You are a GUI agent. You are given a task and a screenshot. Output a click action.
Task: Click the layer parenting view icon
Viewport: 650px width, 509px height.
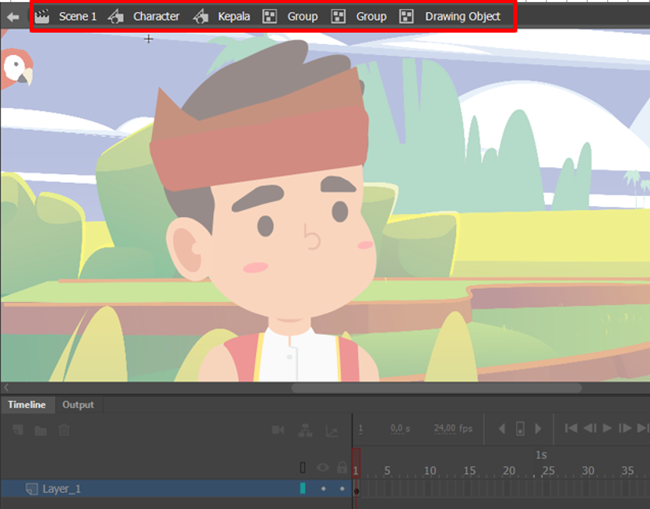(306, 430)
